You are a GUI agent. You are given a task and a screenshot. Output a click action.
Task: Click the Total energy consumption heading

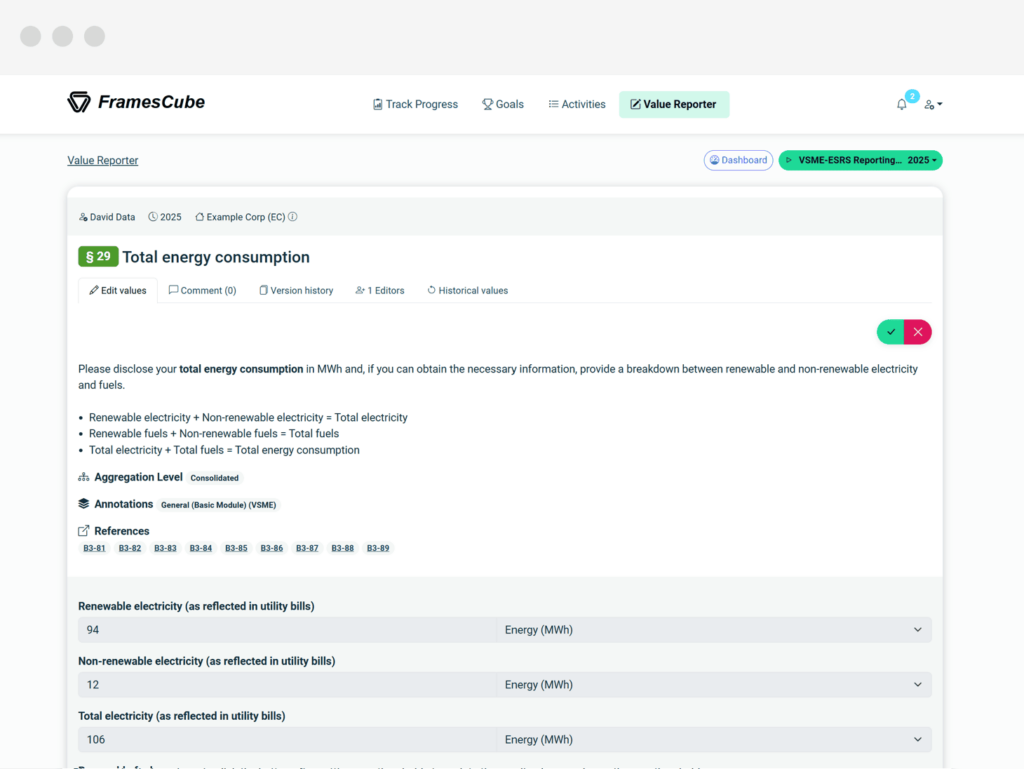pos(216,257)
